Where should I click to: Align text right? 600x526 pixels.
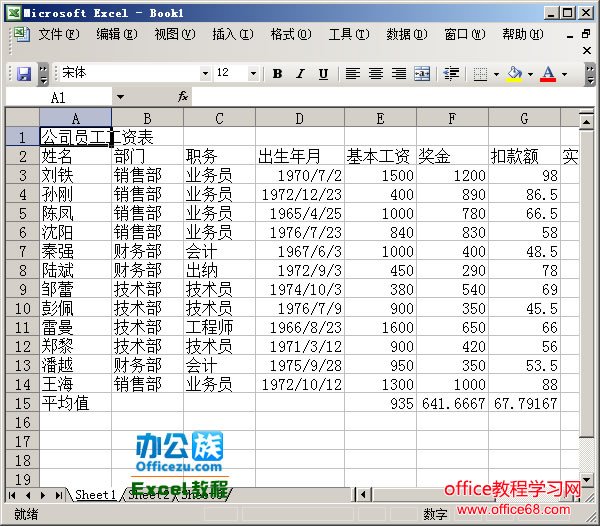399,73
